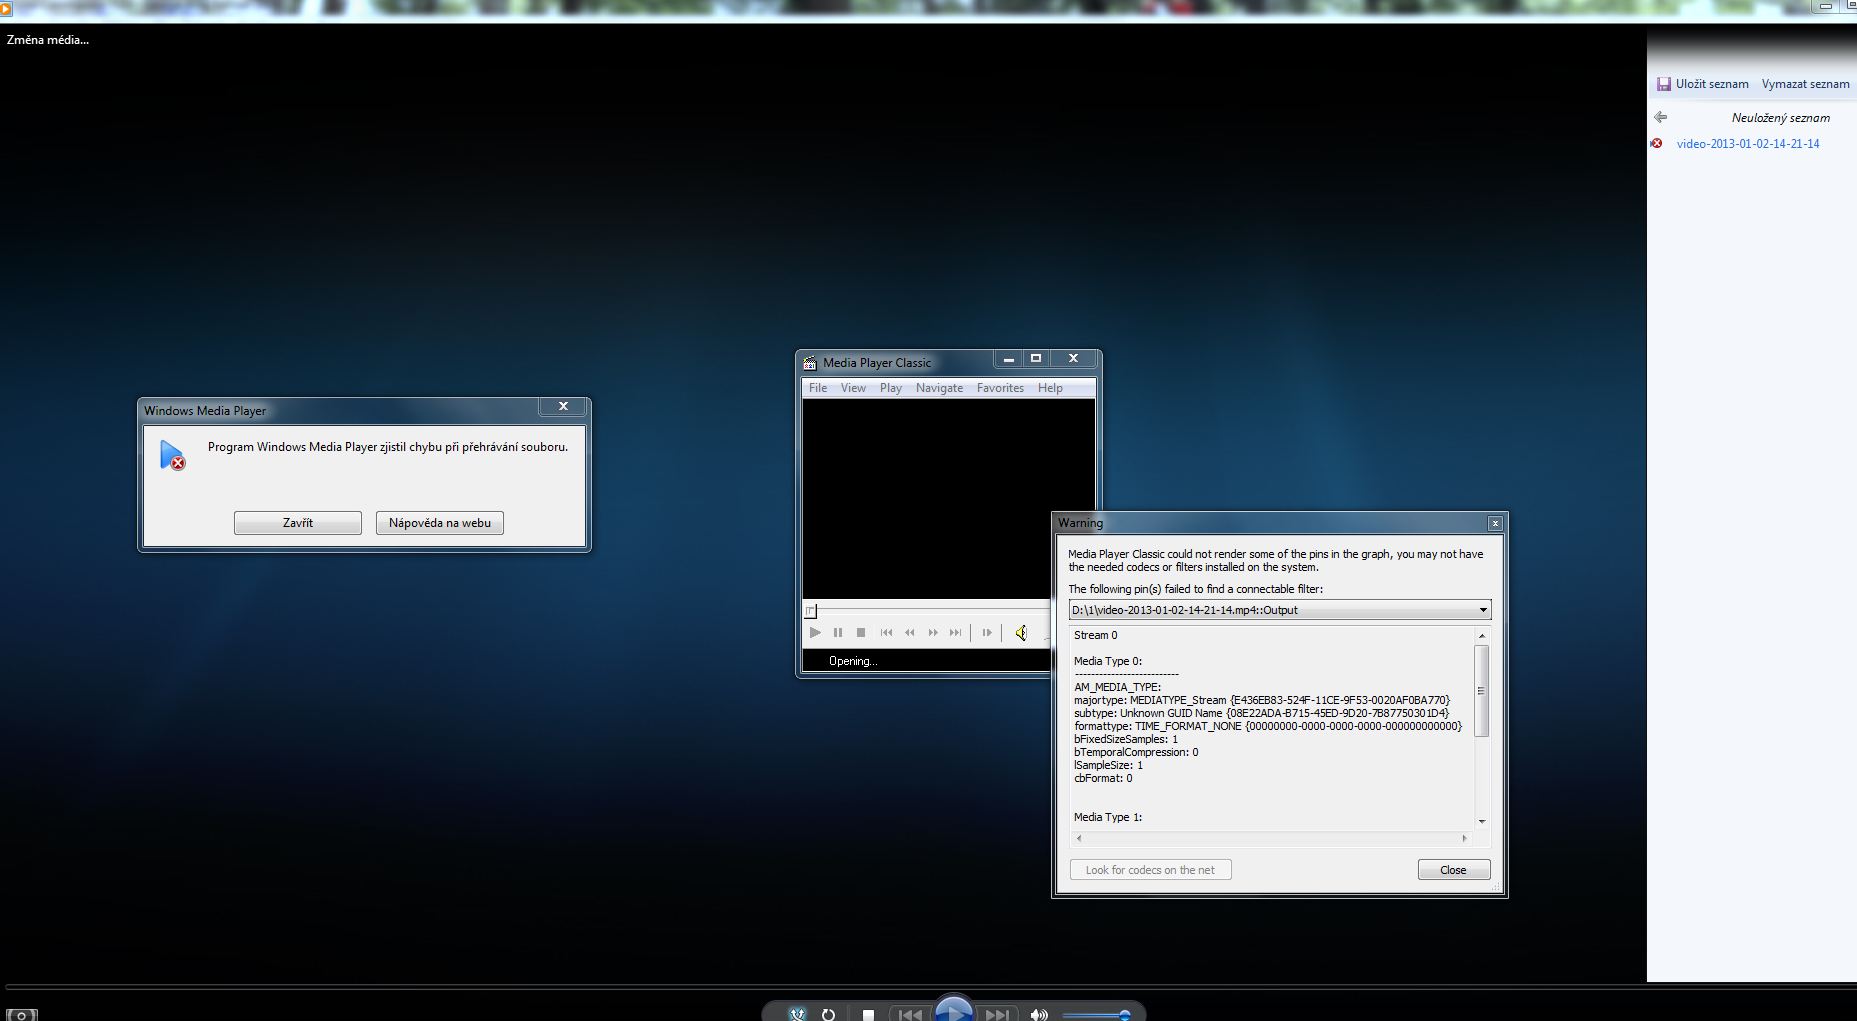Click the big blue Play button
1857x1021 pixels.
954,1010
